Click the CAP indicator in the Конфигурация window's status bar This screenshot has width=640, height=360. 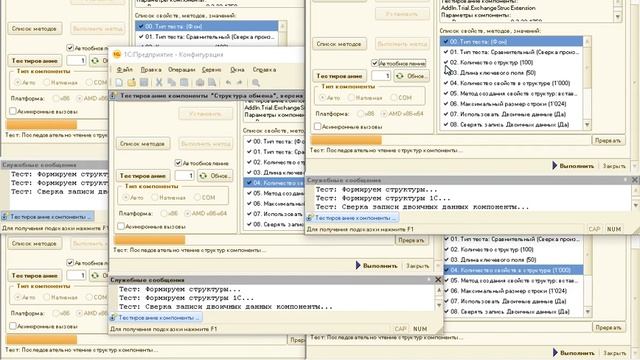coord(400,329)
